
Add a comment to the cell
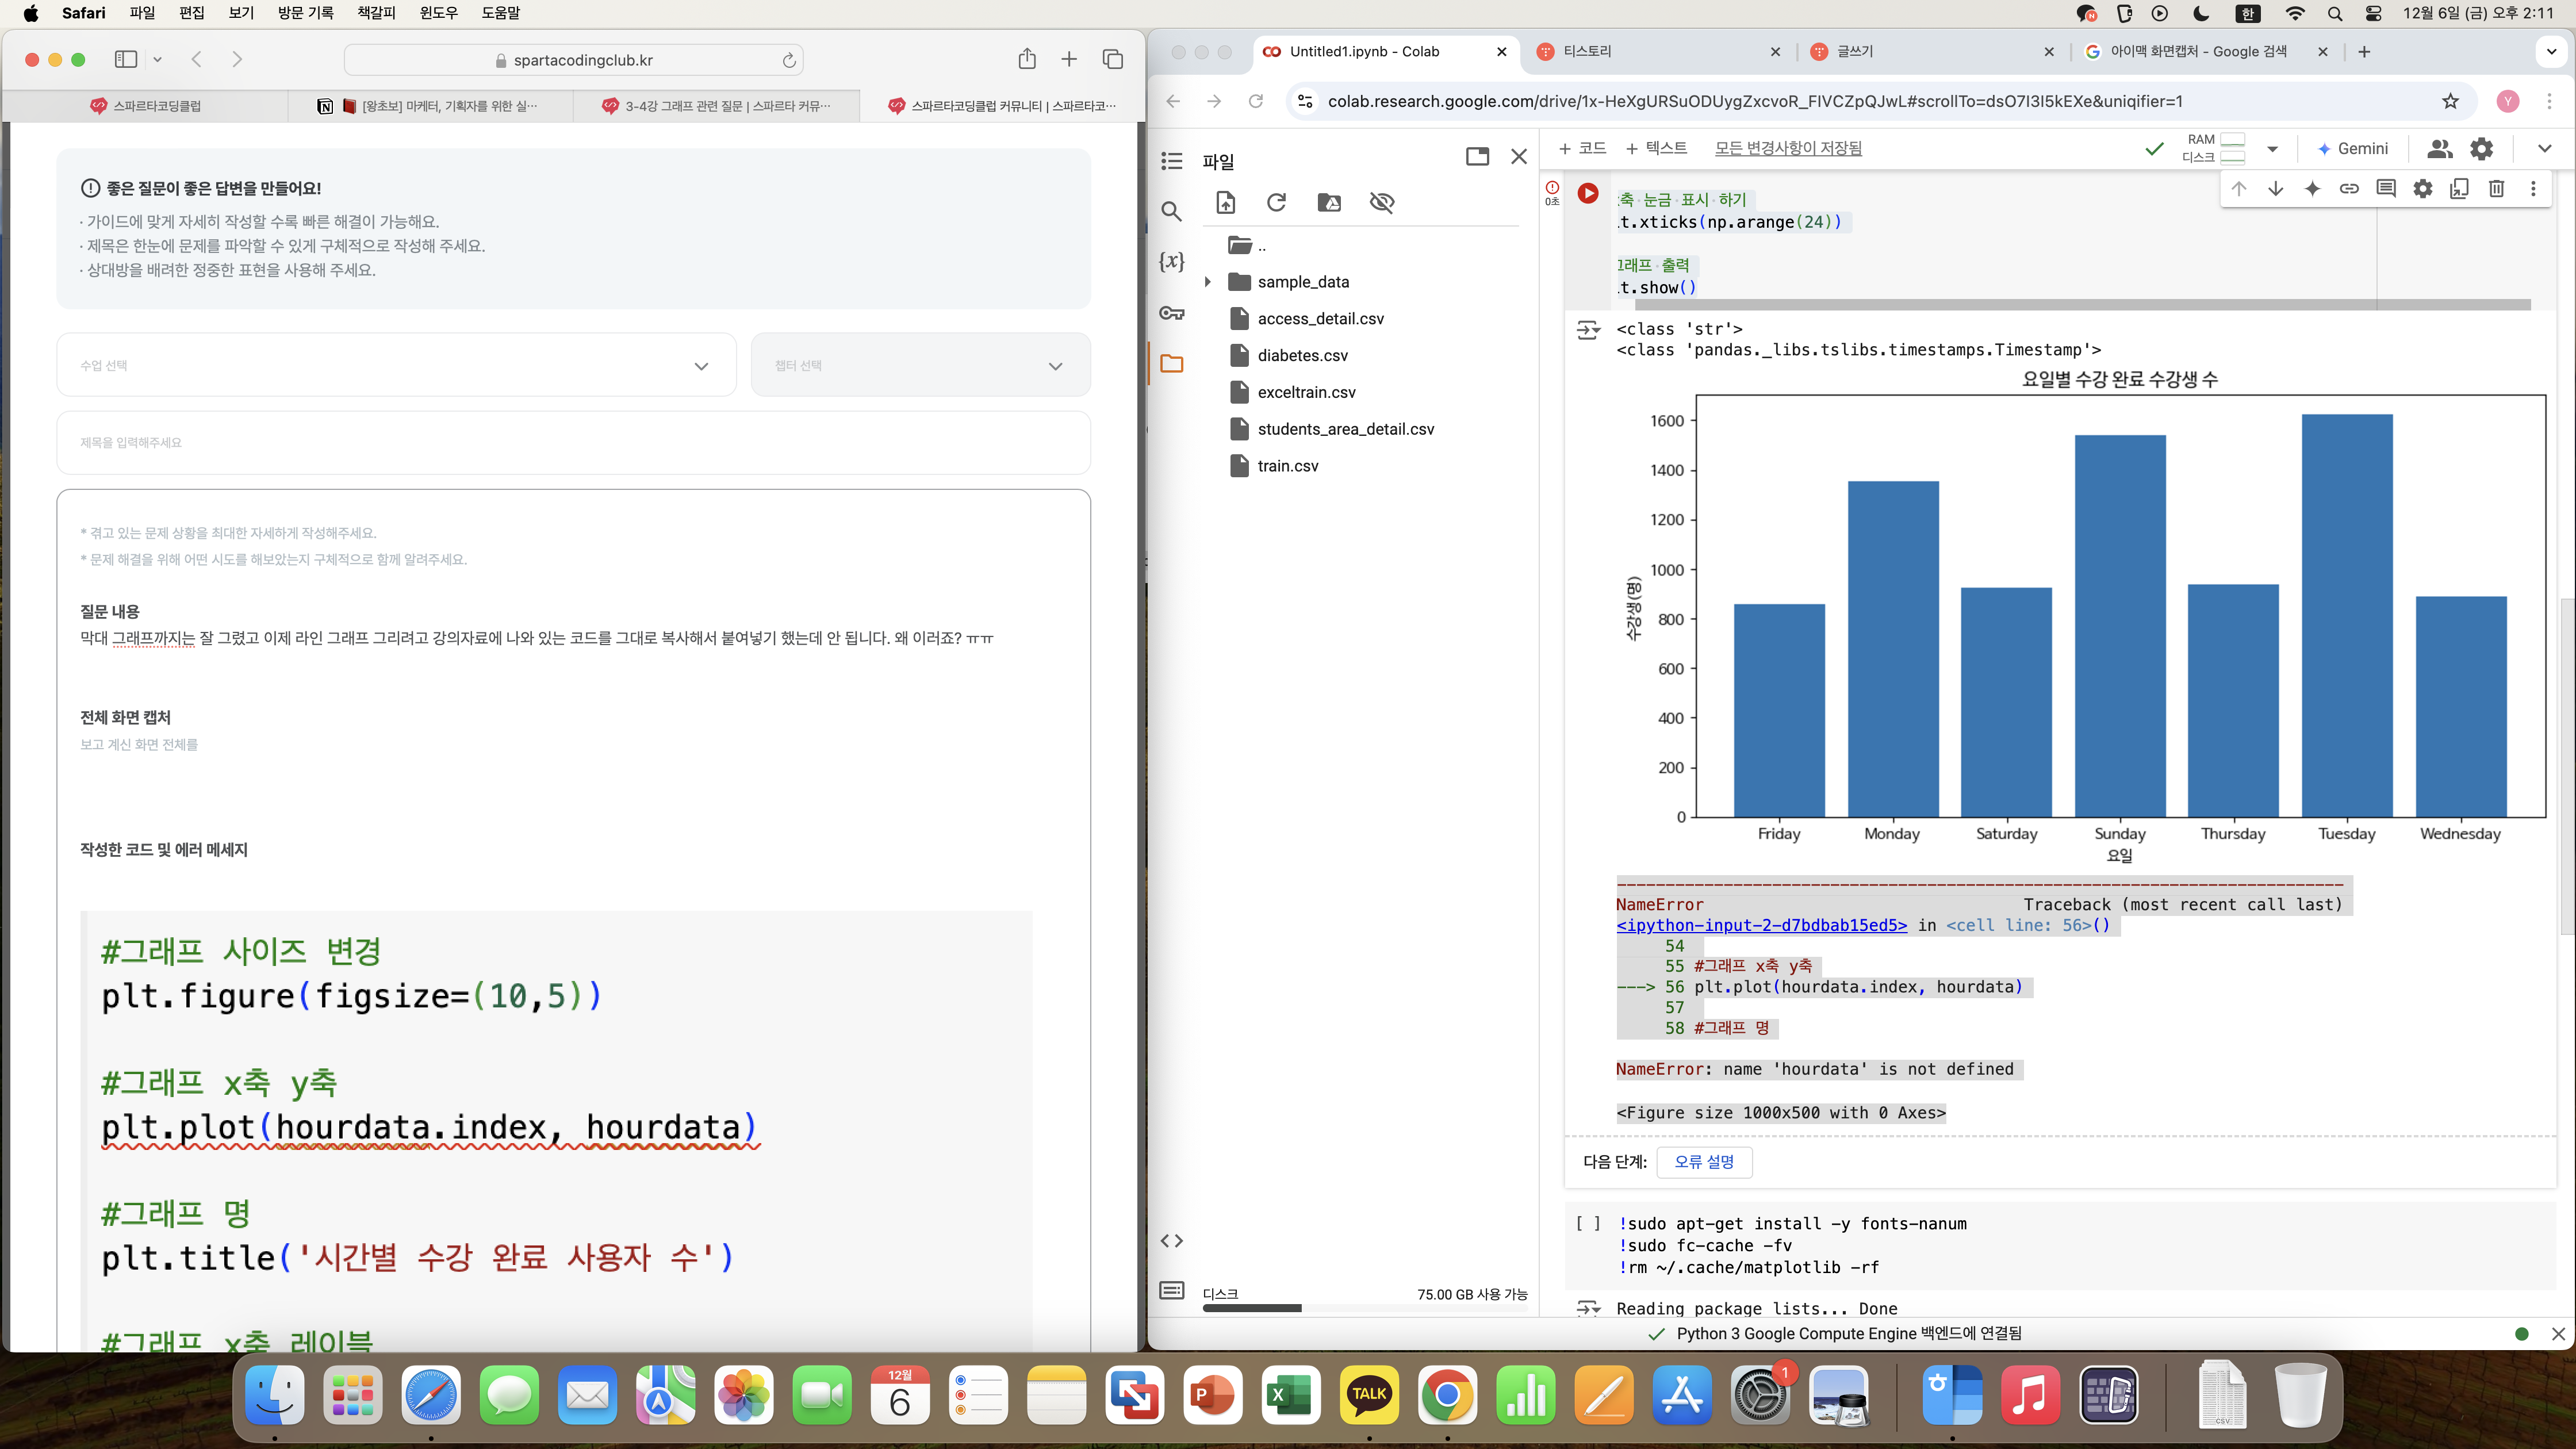tap(2386, 188)
